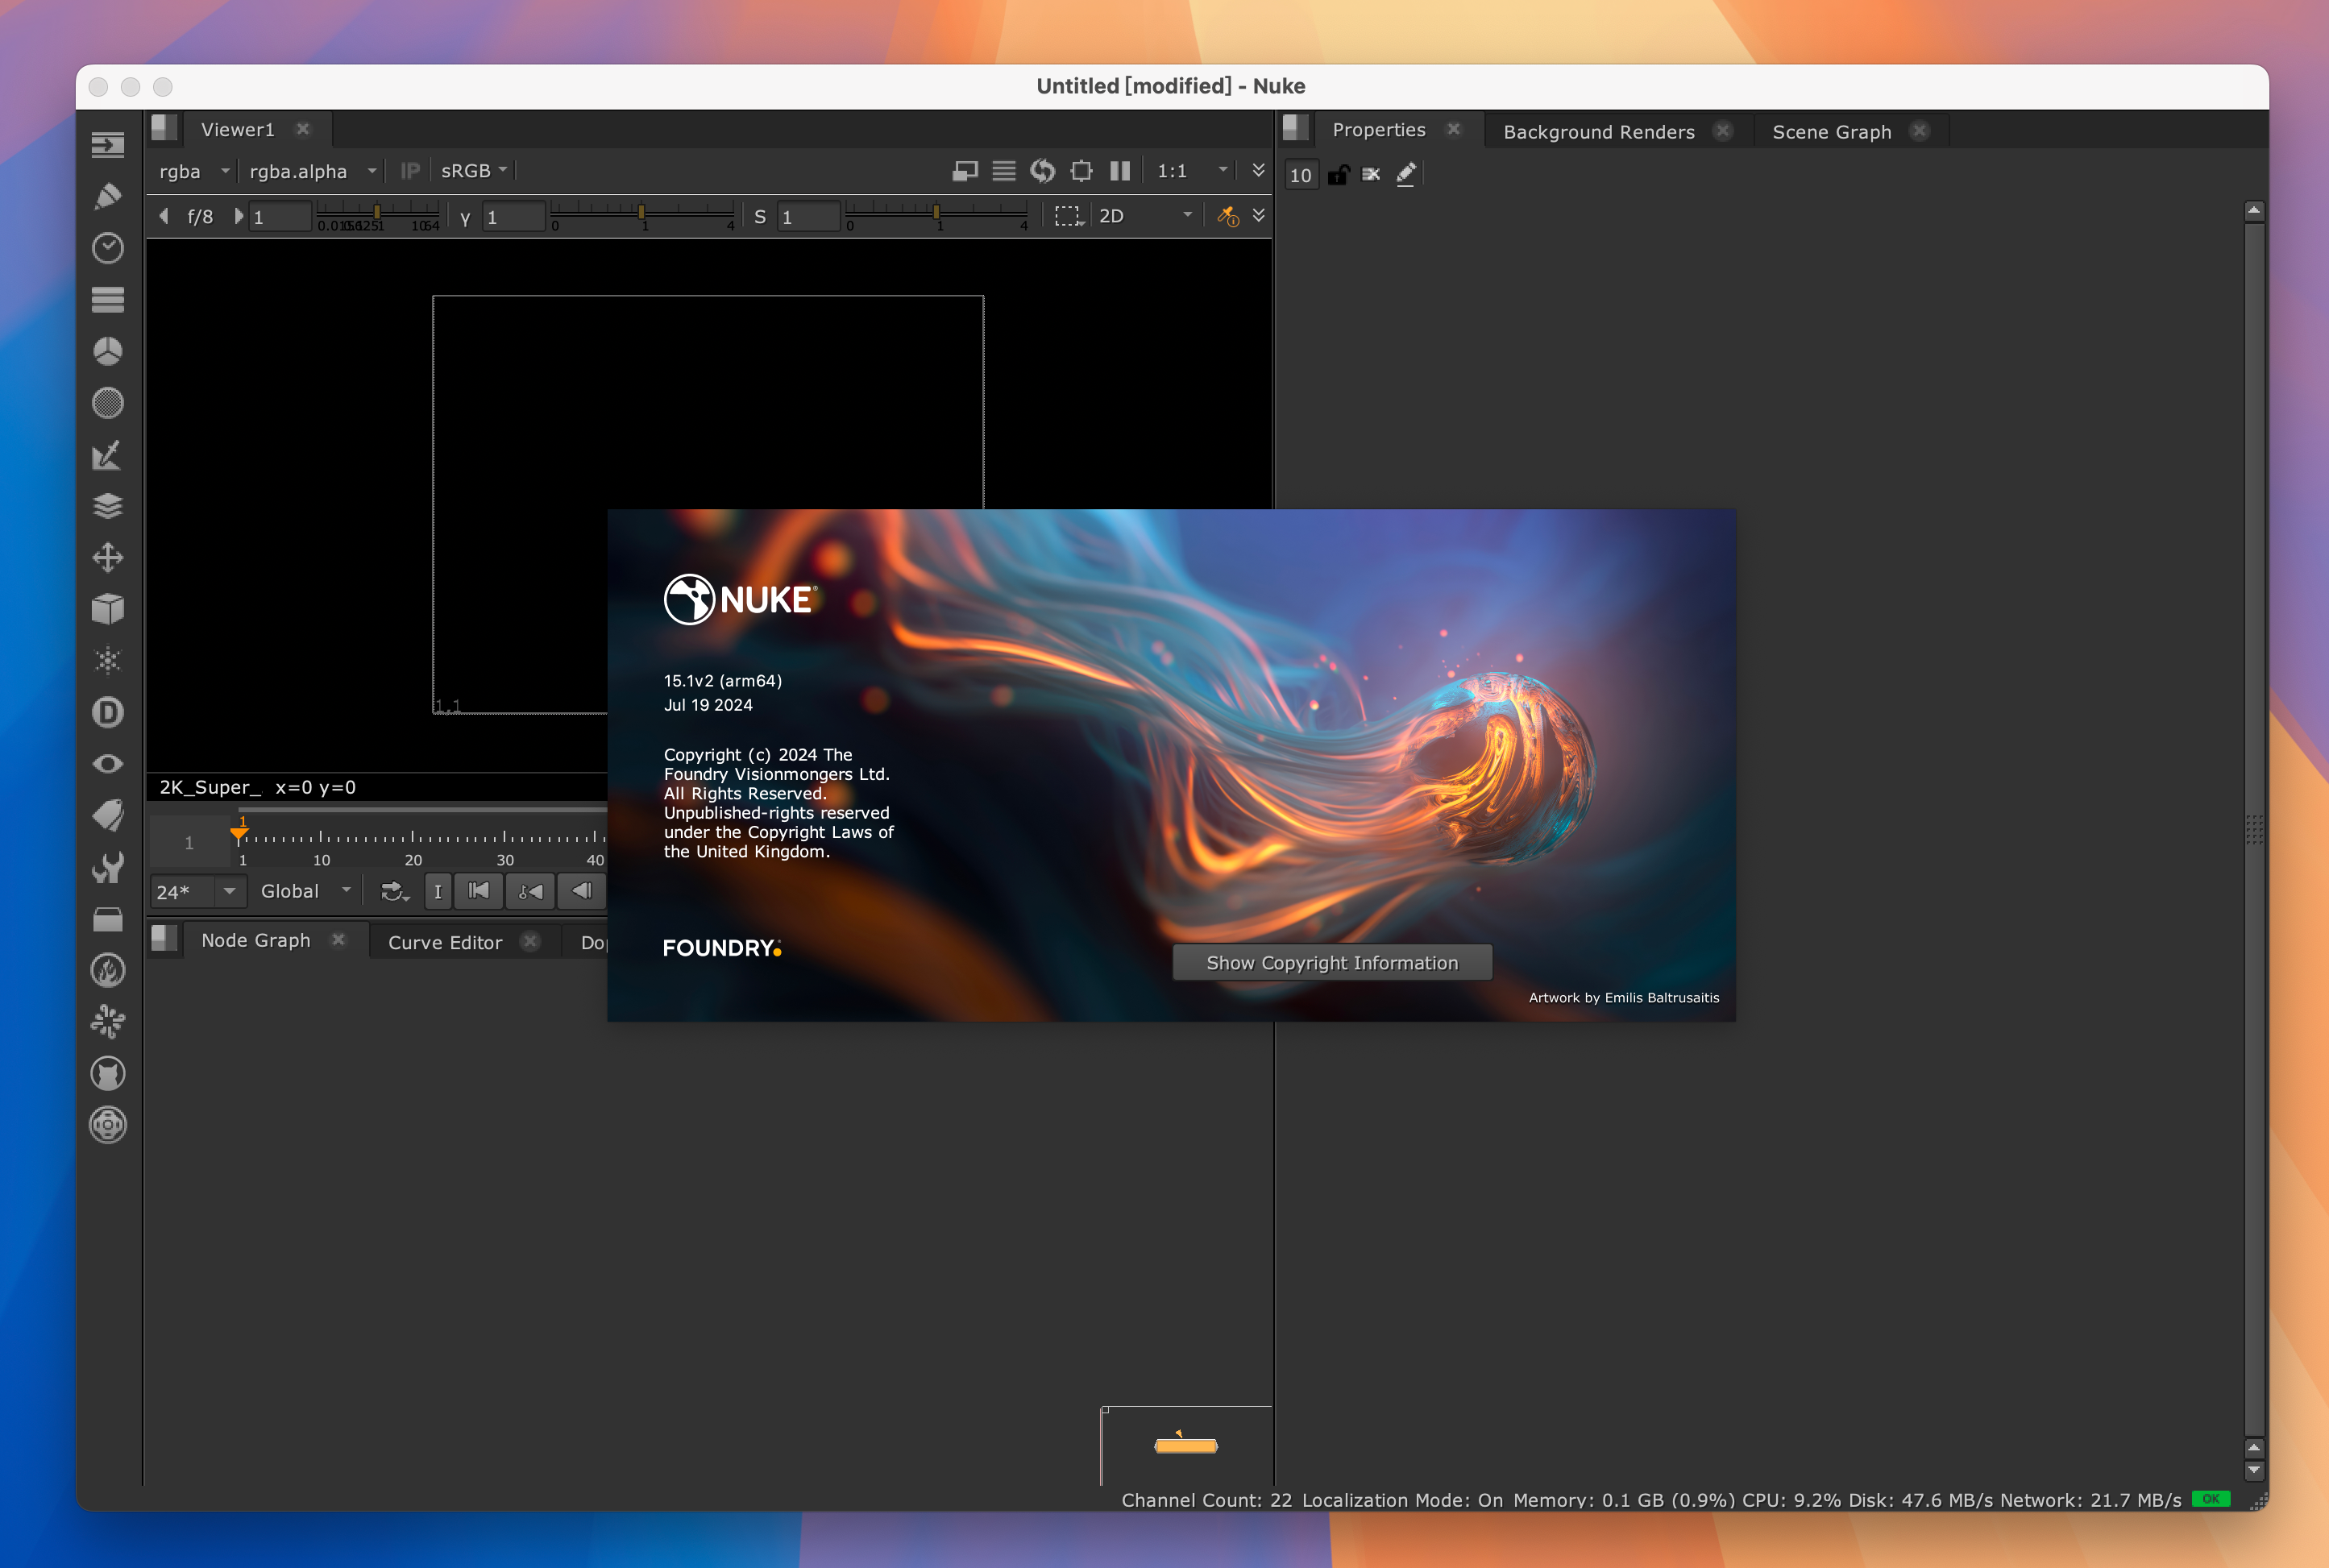Switch to the Node Graph tab

pyautogui.click(x=255, y=940)
